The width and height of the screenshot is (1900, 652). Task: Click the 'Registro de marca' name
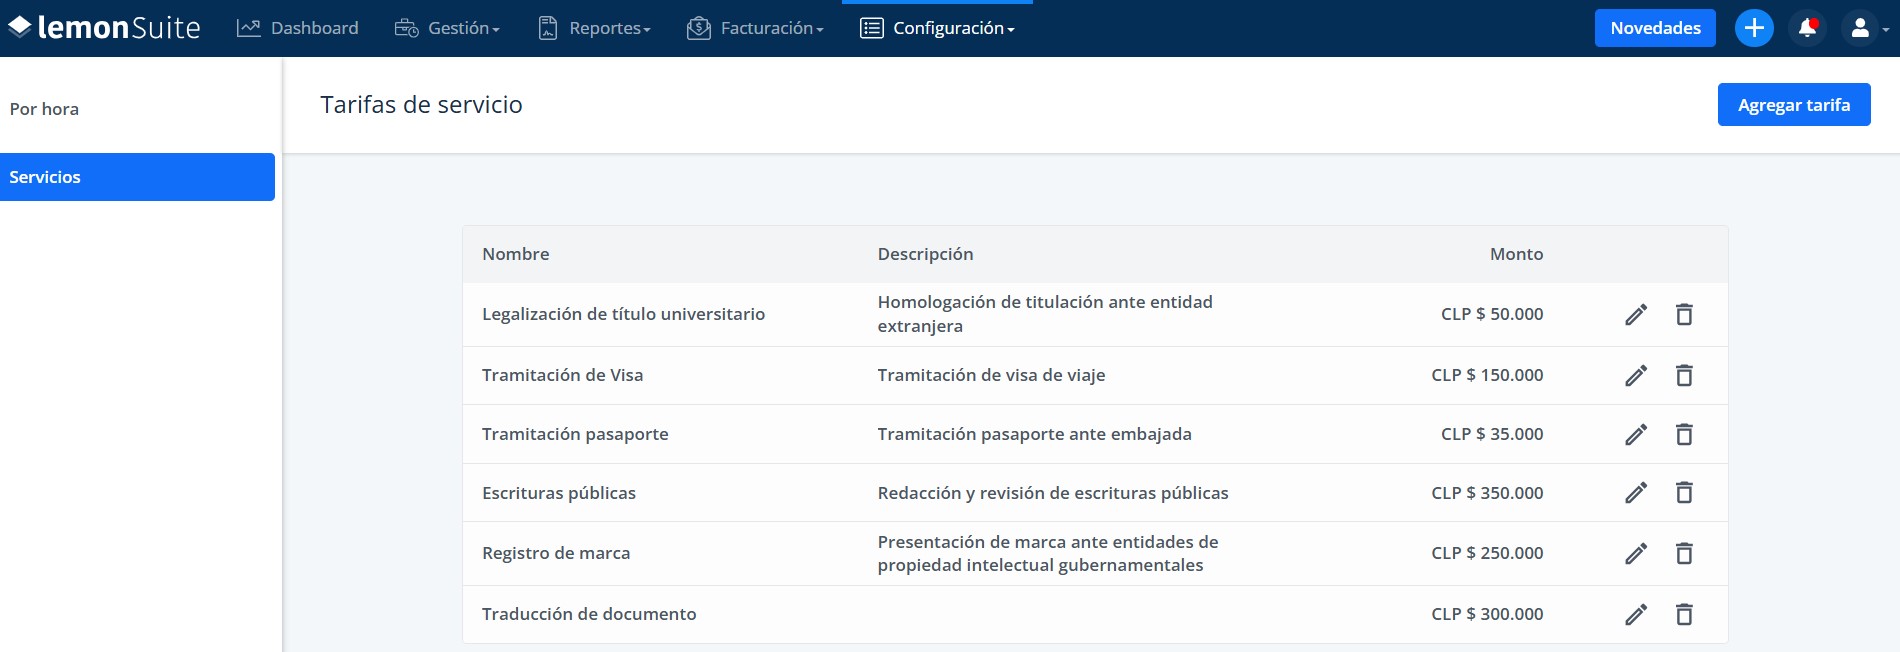pyautogui.click(x=556, y=553)
